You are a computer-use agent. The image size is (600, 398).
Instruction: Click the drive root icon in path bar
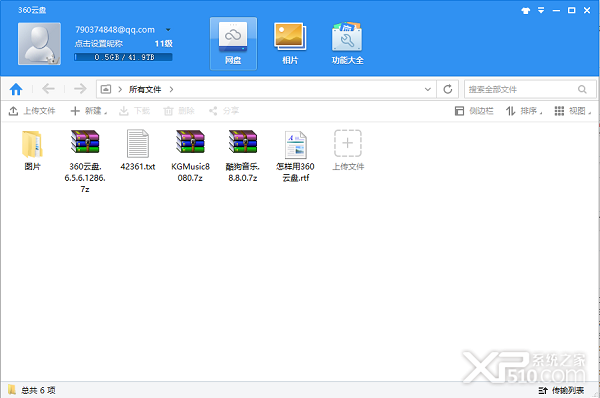tap(106, 89)
